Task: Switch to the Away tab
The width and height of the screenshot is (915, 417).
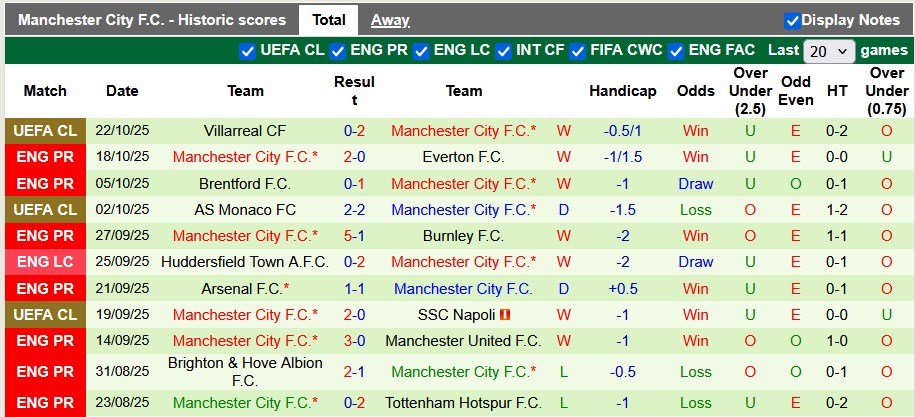Action: coord(390,20)
